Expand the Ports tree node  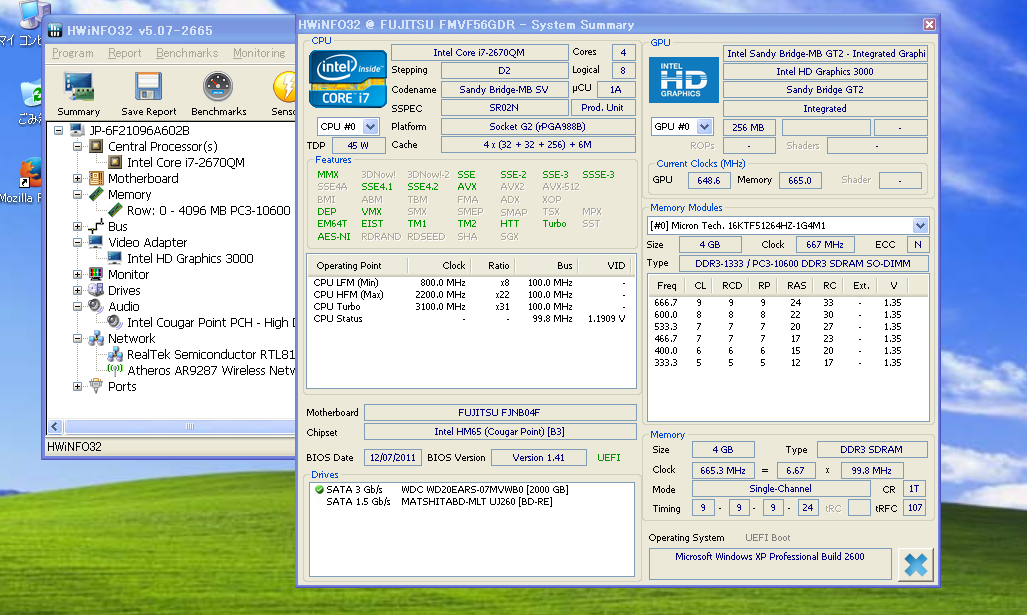point(77,386)
